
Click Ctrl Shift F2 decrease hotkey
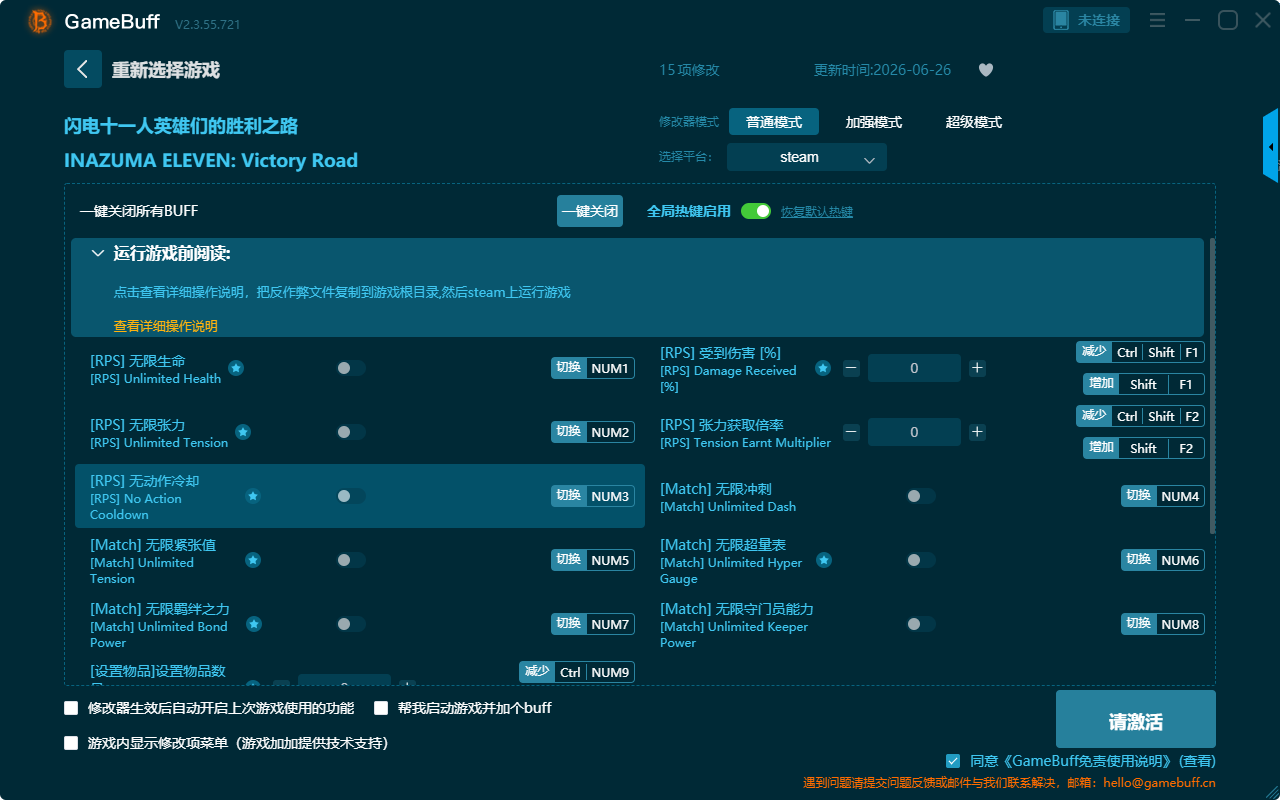coord(1140,416)
